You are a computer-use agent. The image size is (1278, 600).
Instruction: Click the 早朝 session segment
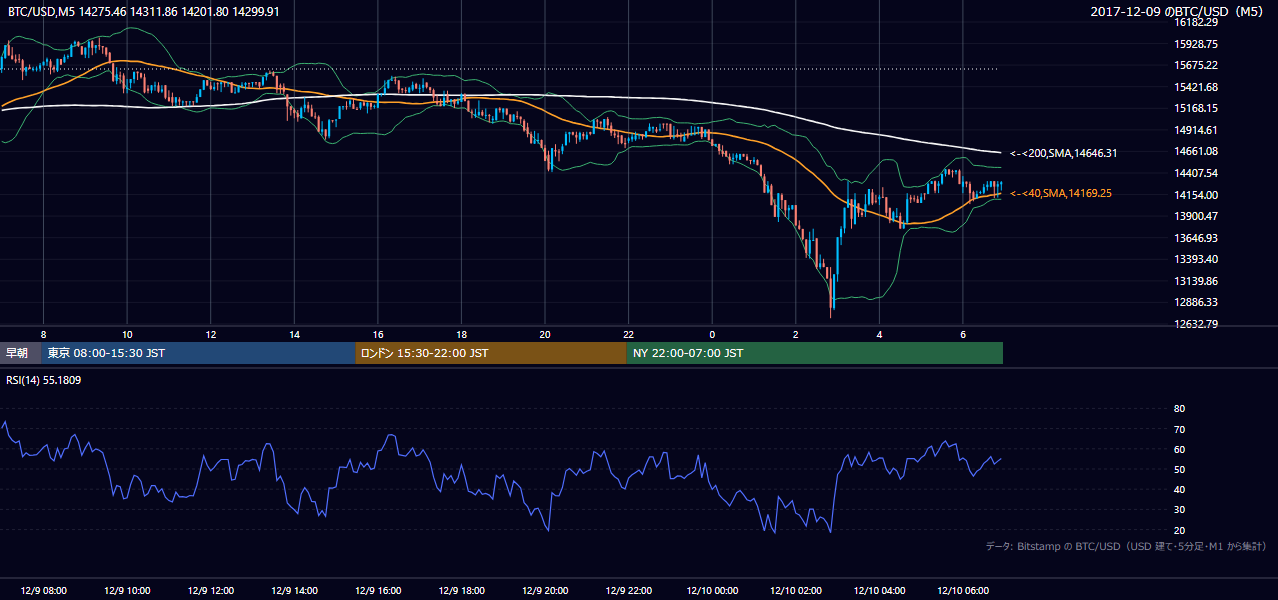click(21, 353)
